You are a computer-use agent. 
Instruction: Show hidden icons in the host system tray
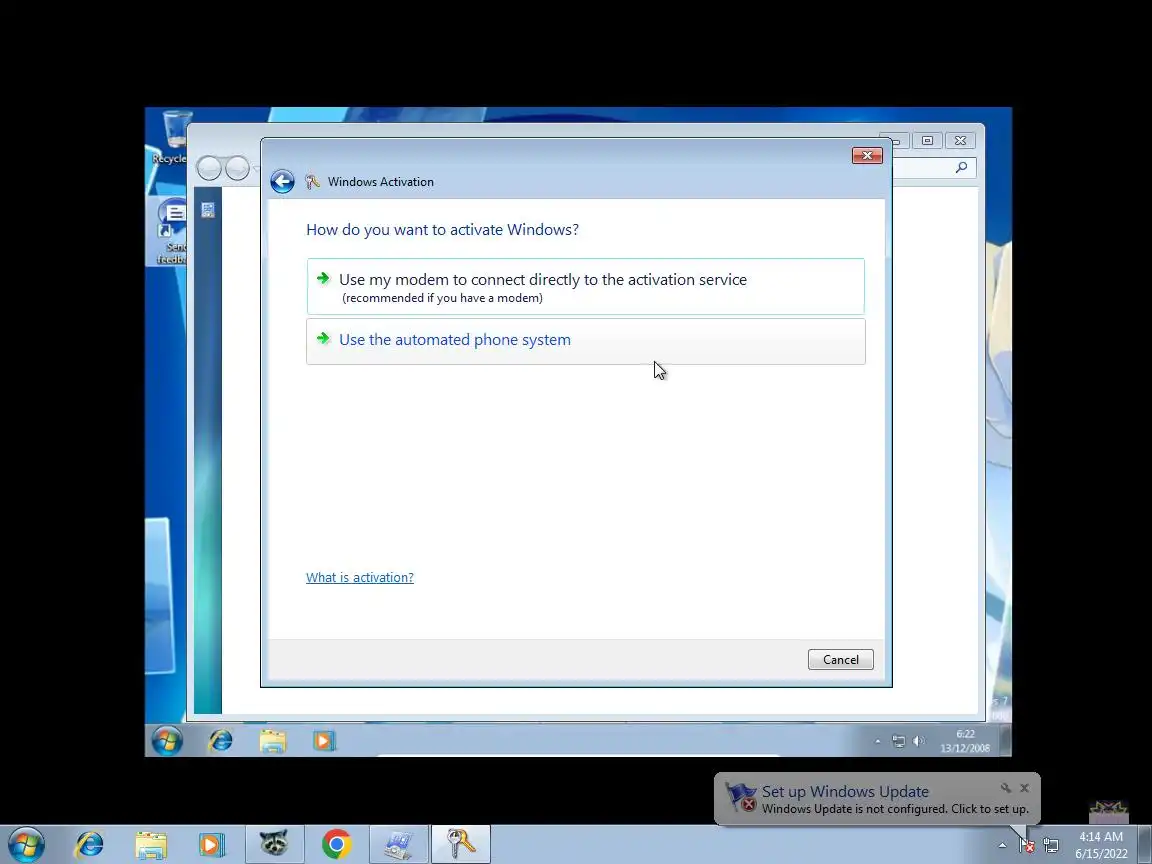coord(1002,846)
